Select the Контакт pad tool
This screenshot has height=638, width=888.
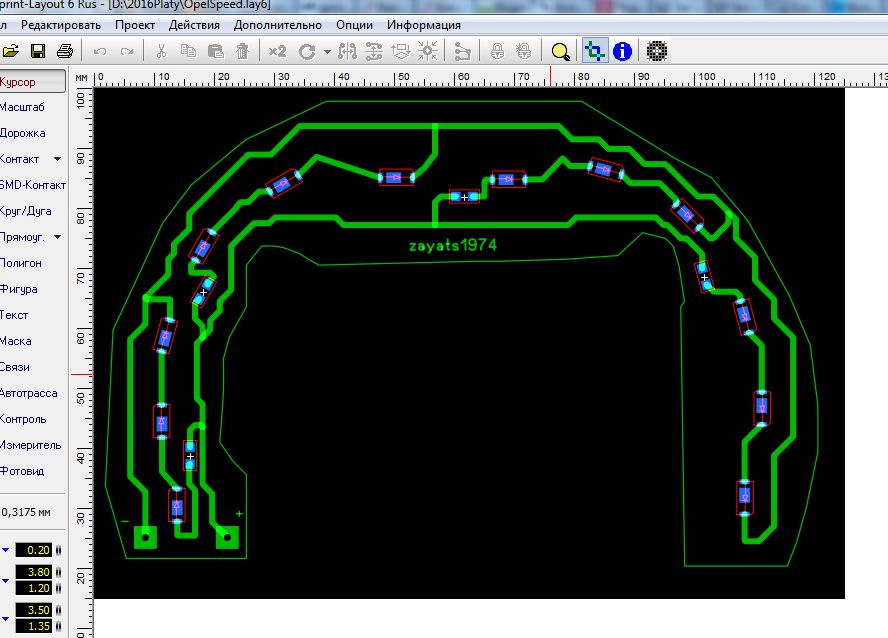(19, 159)
